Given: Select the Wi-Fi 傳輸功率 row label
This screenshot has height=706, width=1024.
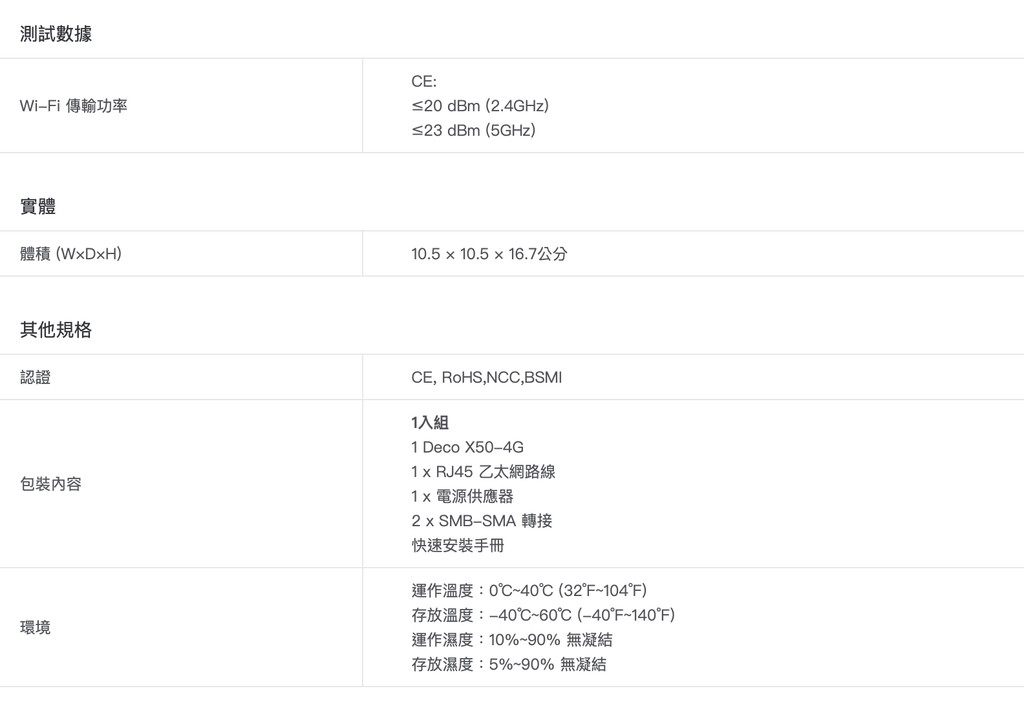Looking at the screenshot, I should pyautogui.click(x=74, y=105).
